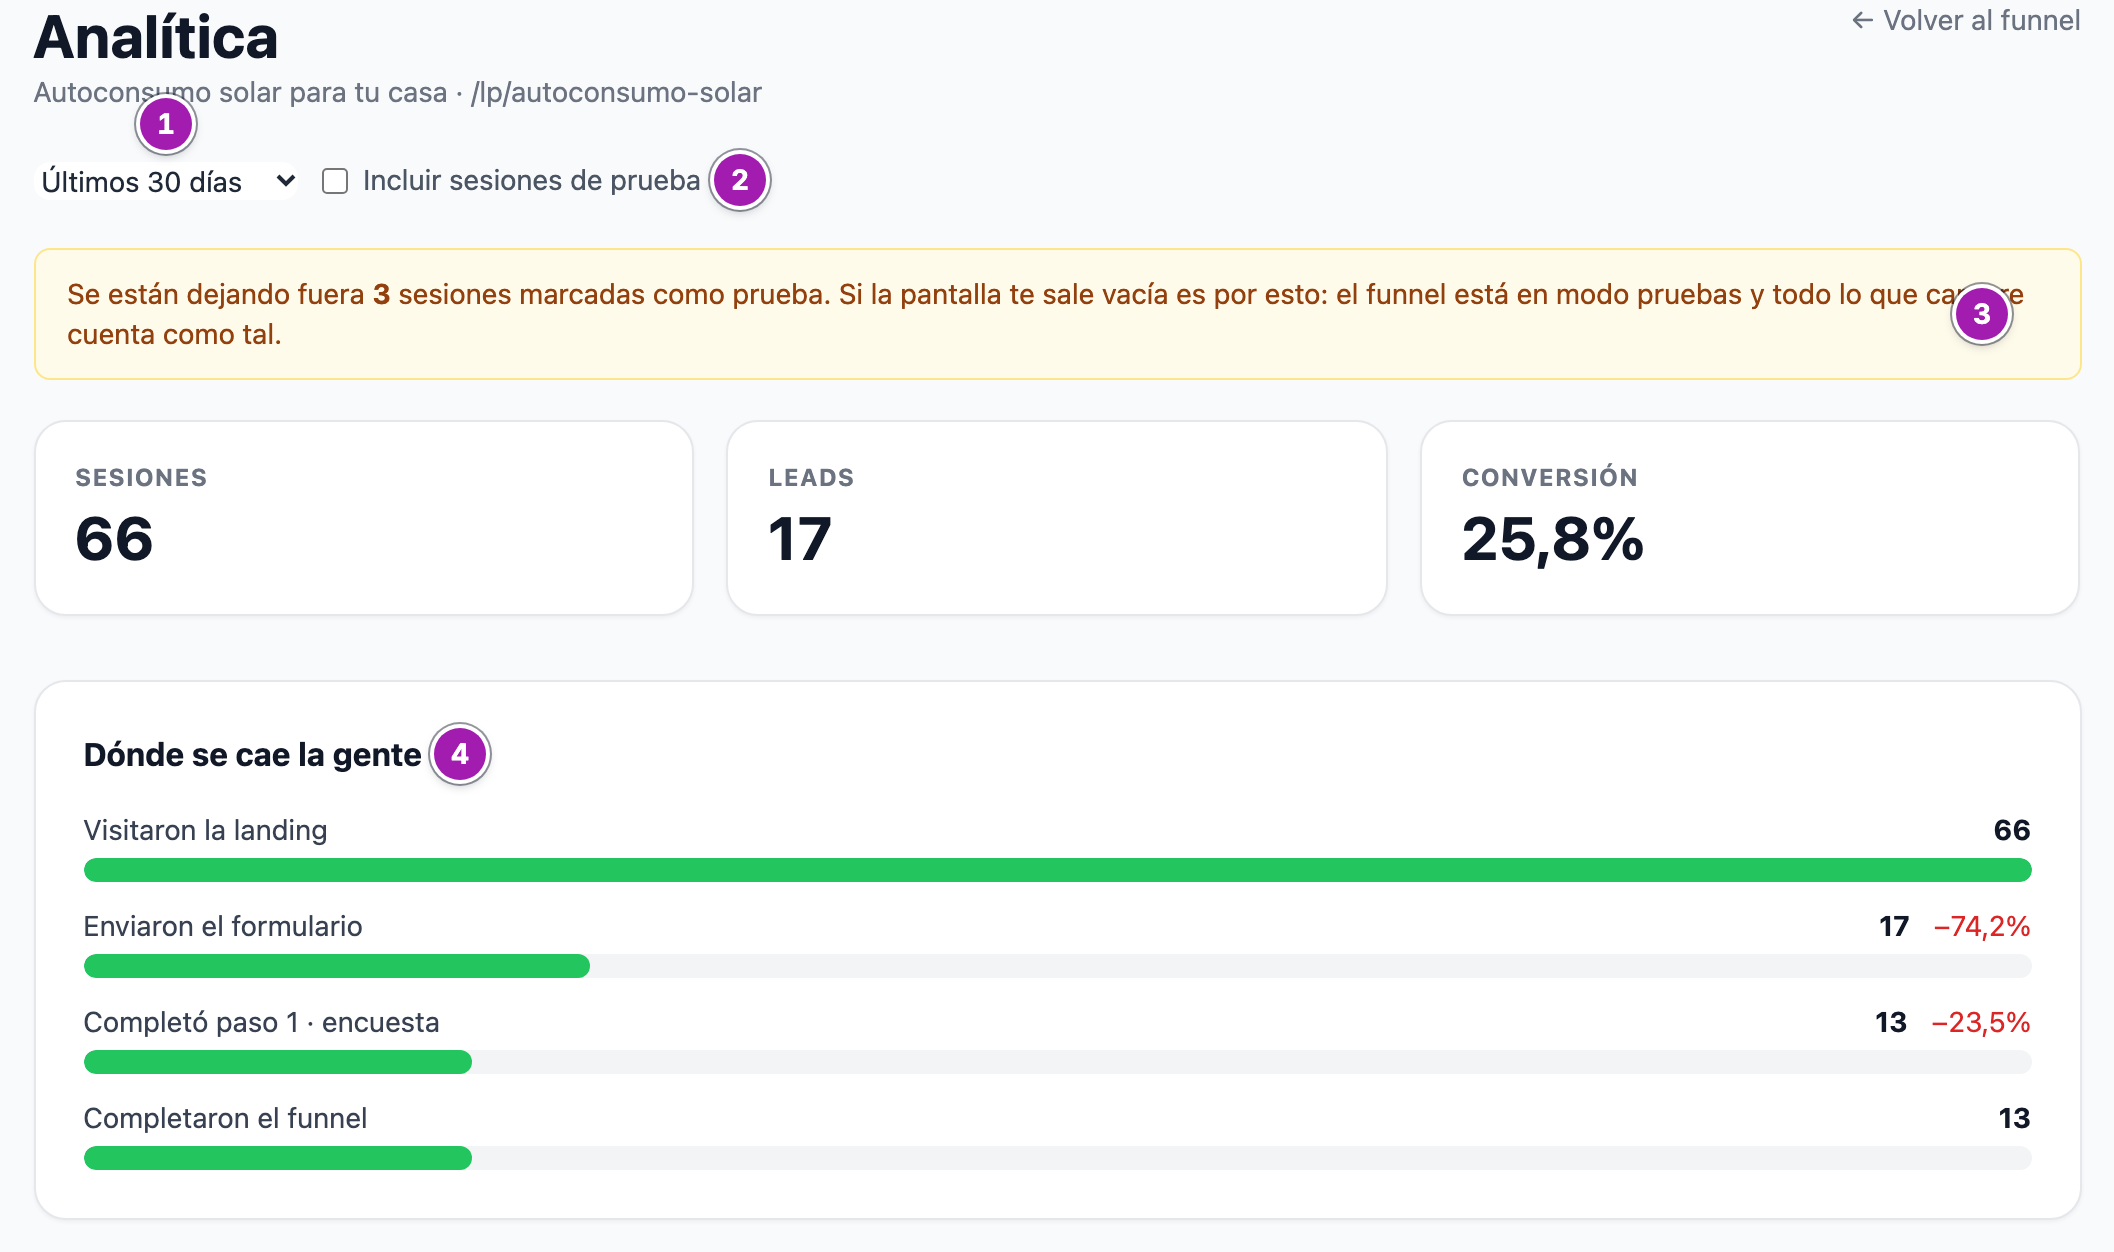Click the 'Enviaron el formulario' progress bar
Screen dimensions: 2114x1252
click(1057, 966)
